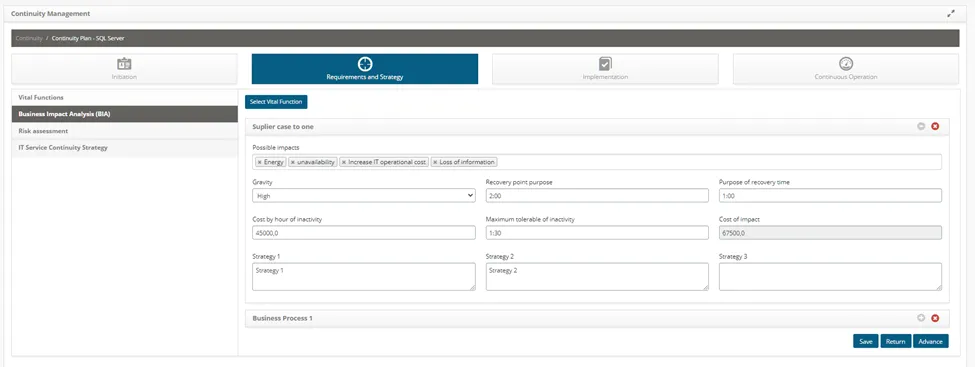Remove the Loss of information tag

pos(435,162)
